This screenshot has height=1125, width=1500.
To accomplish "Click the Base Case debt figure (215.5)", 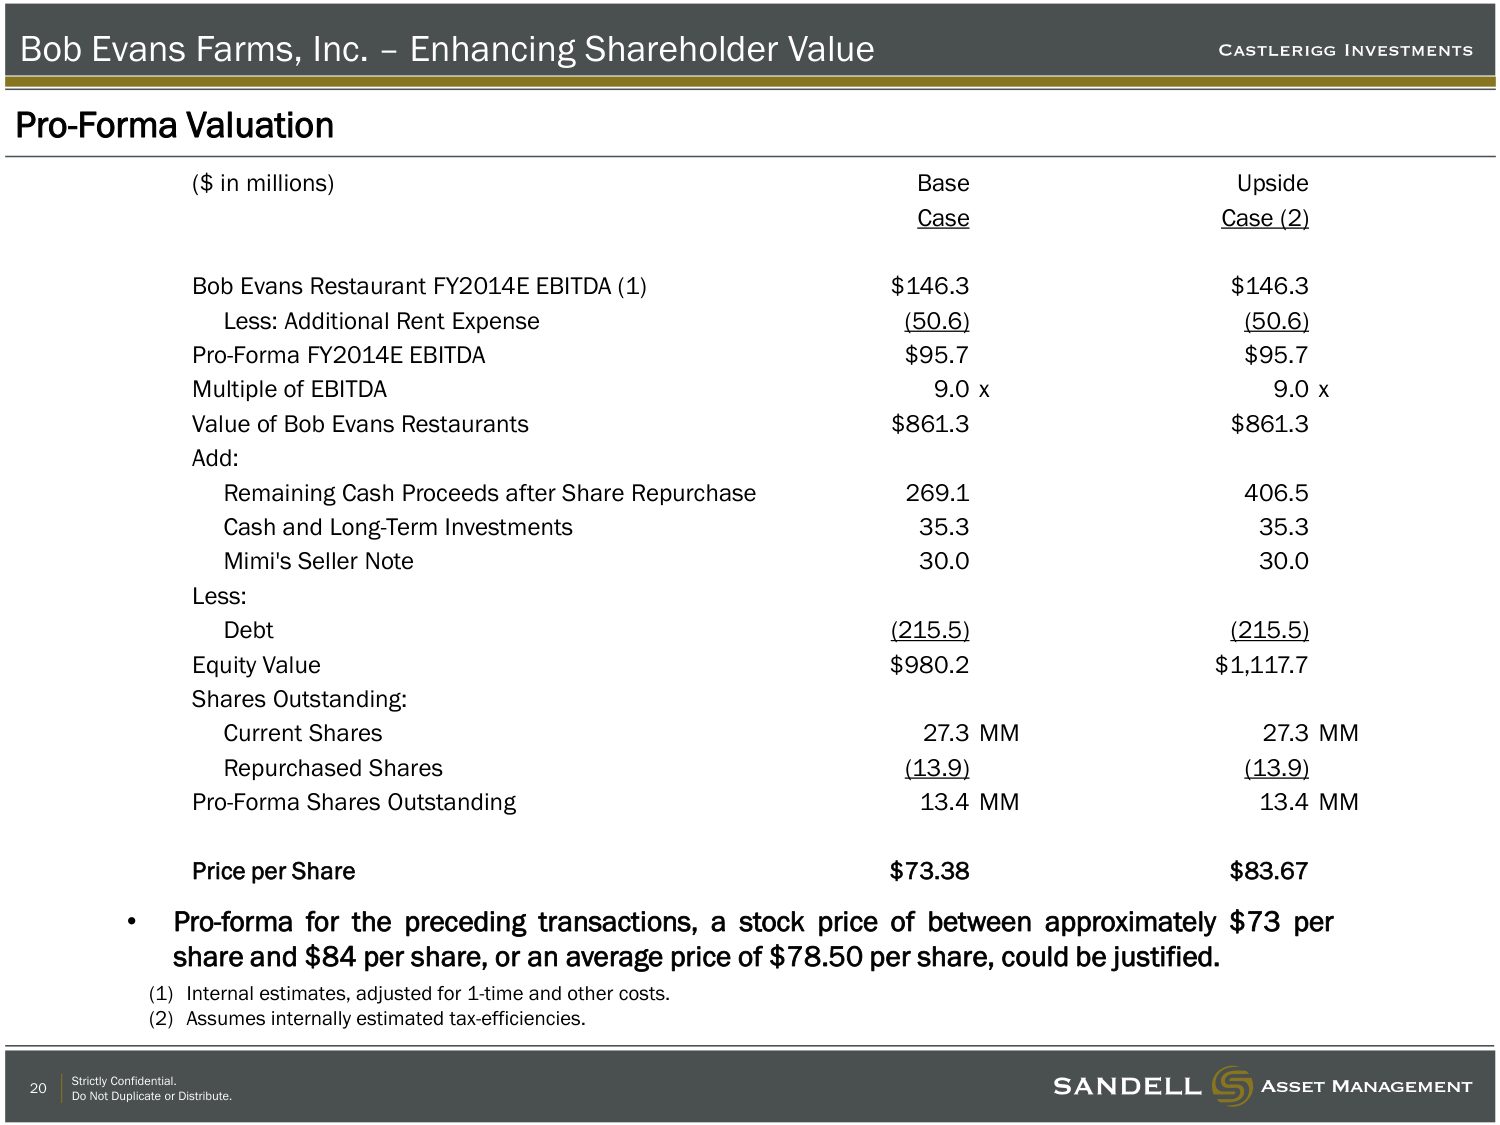I will point(930,630).
